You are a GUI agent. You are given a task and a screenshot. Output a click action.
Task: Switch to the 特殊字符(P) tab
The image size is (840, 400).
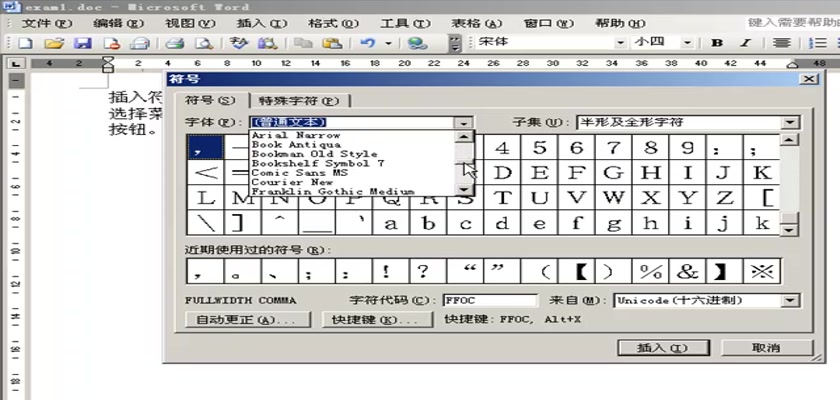(x=298, y=101)
